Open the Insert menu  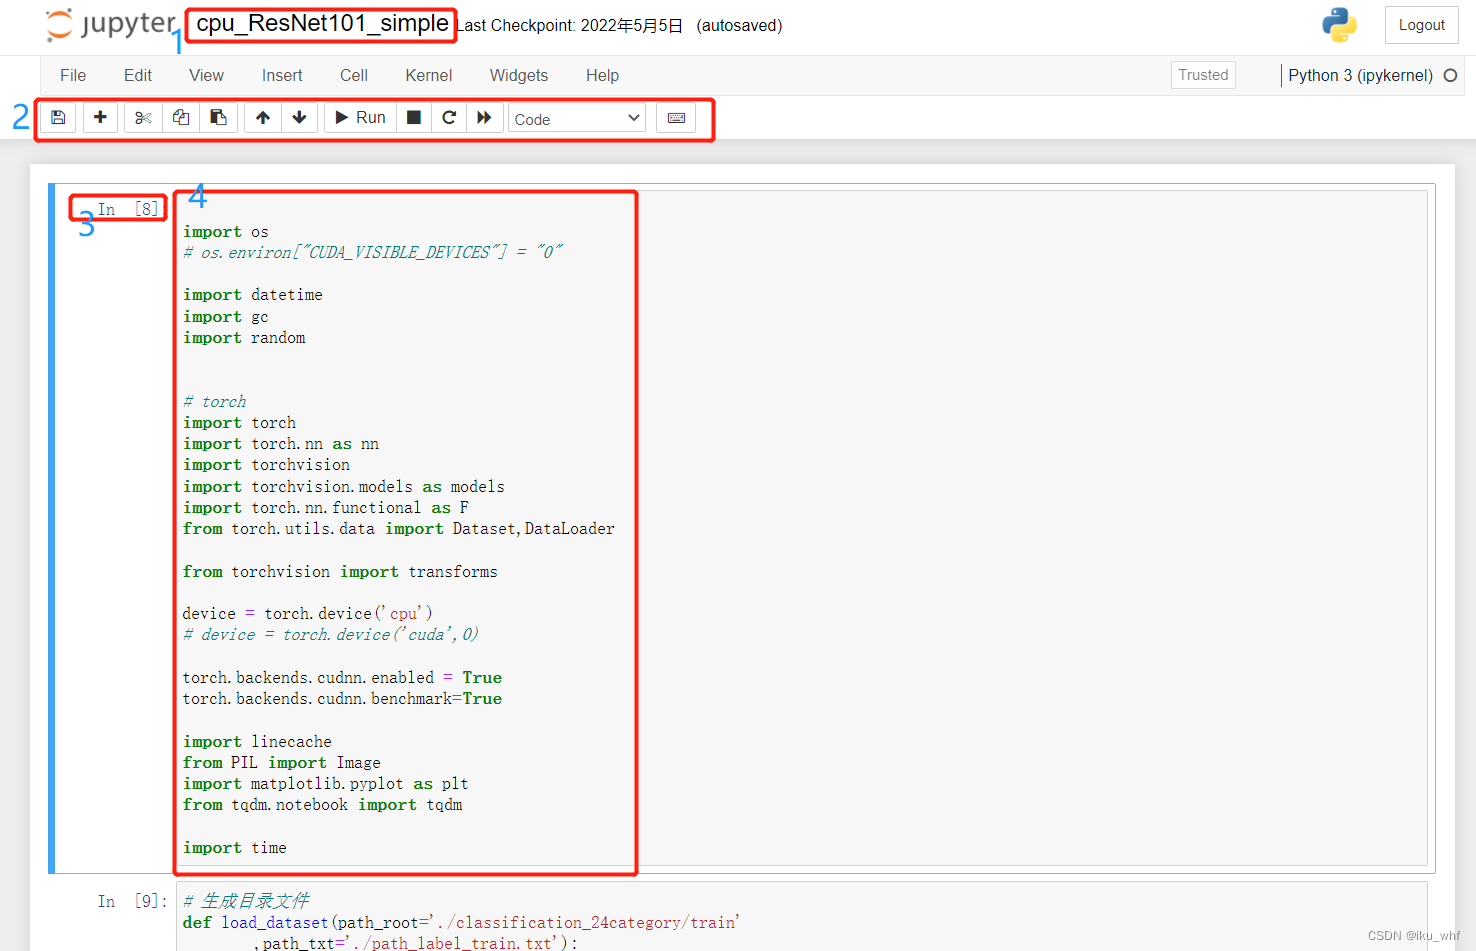(x=282, y=75)
